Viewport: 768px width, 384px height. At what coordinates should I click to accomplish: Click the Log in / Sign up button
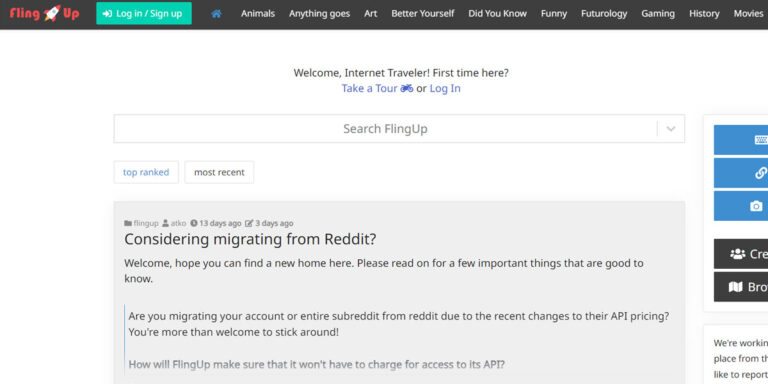tap(144, 13)
